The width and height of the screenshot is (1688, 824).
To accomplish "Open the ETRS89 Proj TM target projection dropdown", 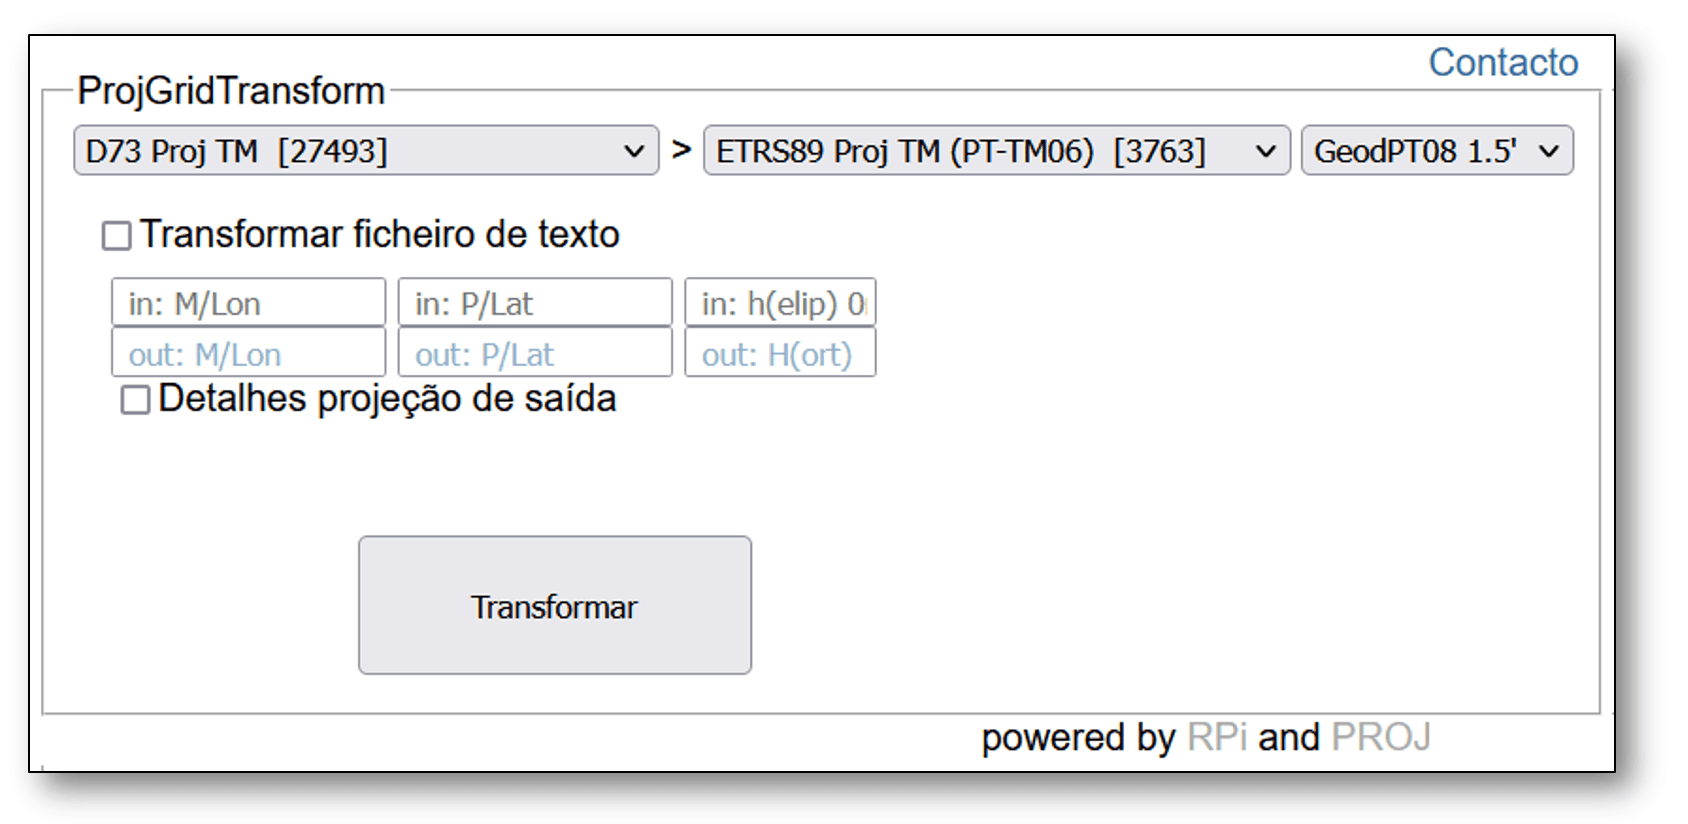I will [996, 151].
